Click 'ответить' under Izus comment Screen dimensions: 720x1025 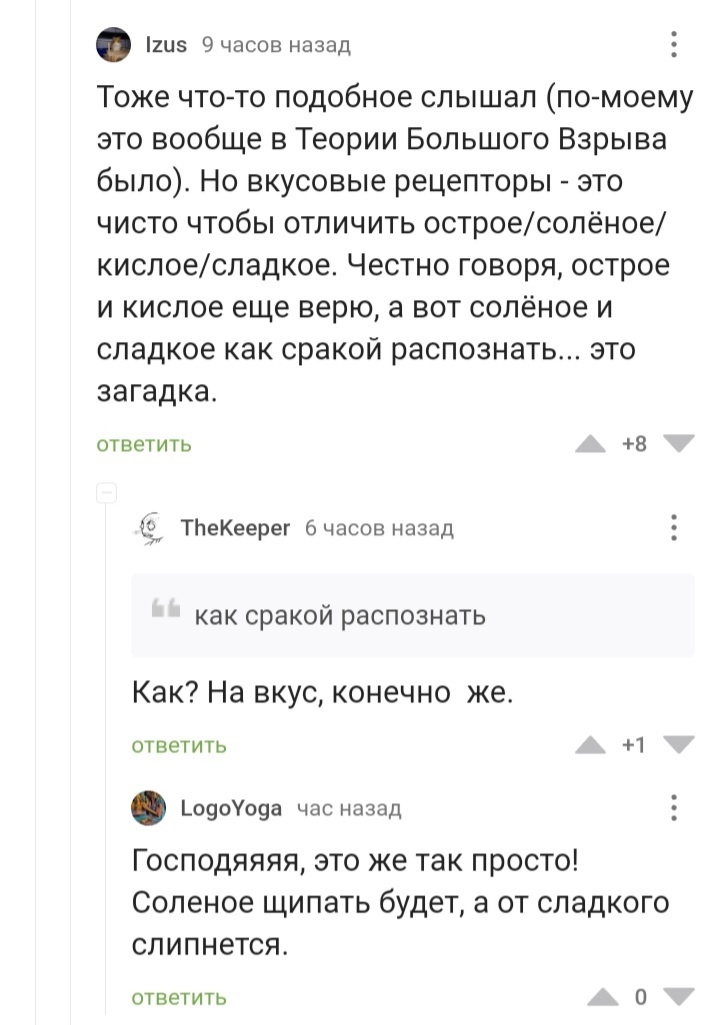pos(144,445)
